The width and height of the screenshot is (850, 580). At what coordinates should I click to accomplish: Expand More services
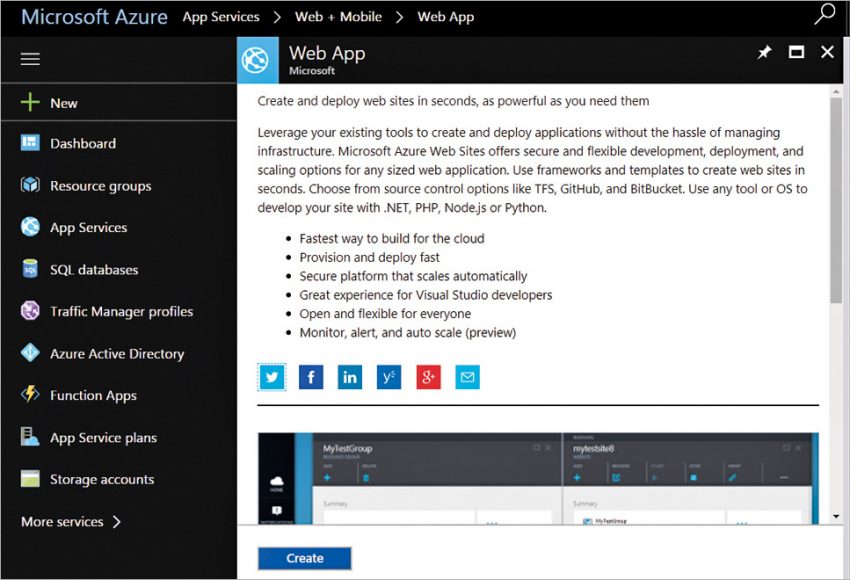[x=62, y=521]
